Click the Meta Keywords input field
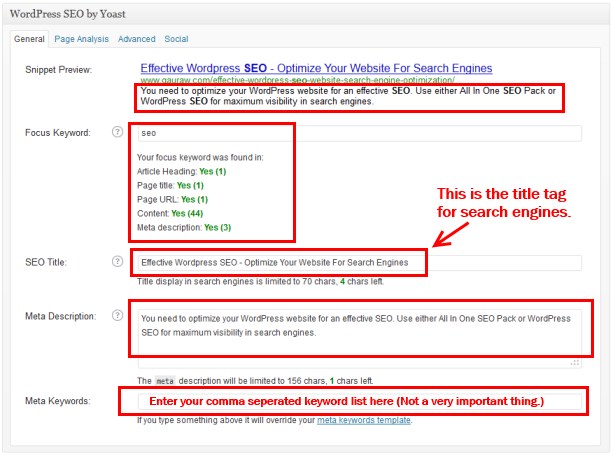Image resolution: width=613 pixels, height=456 pixels. 360,402
